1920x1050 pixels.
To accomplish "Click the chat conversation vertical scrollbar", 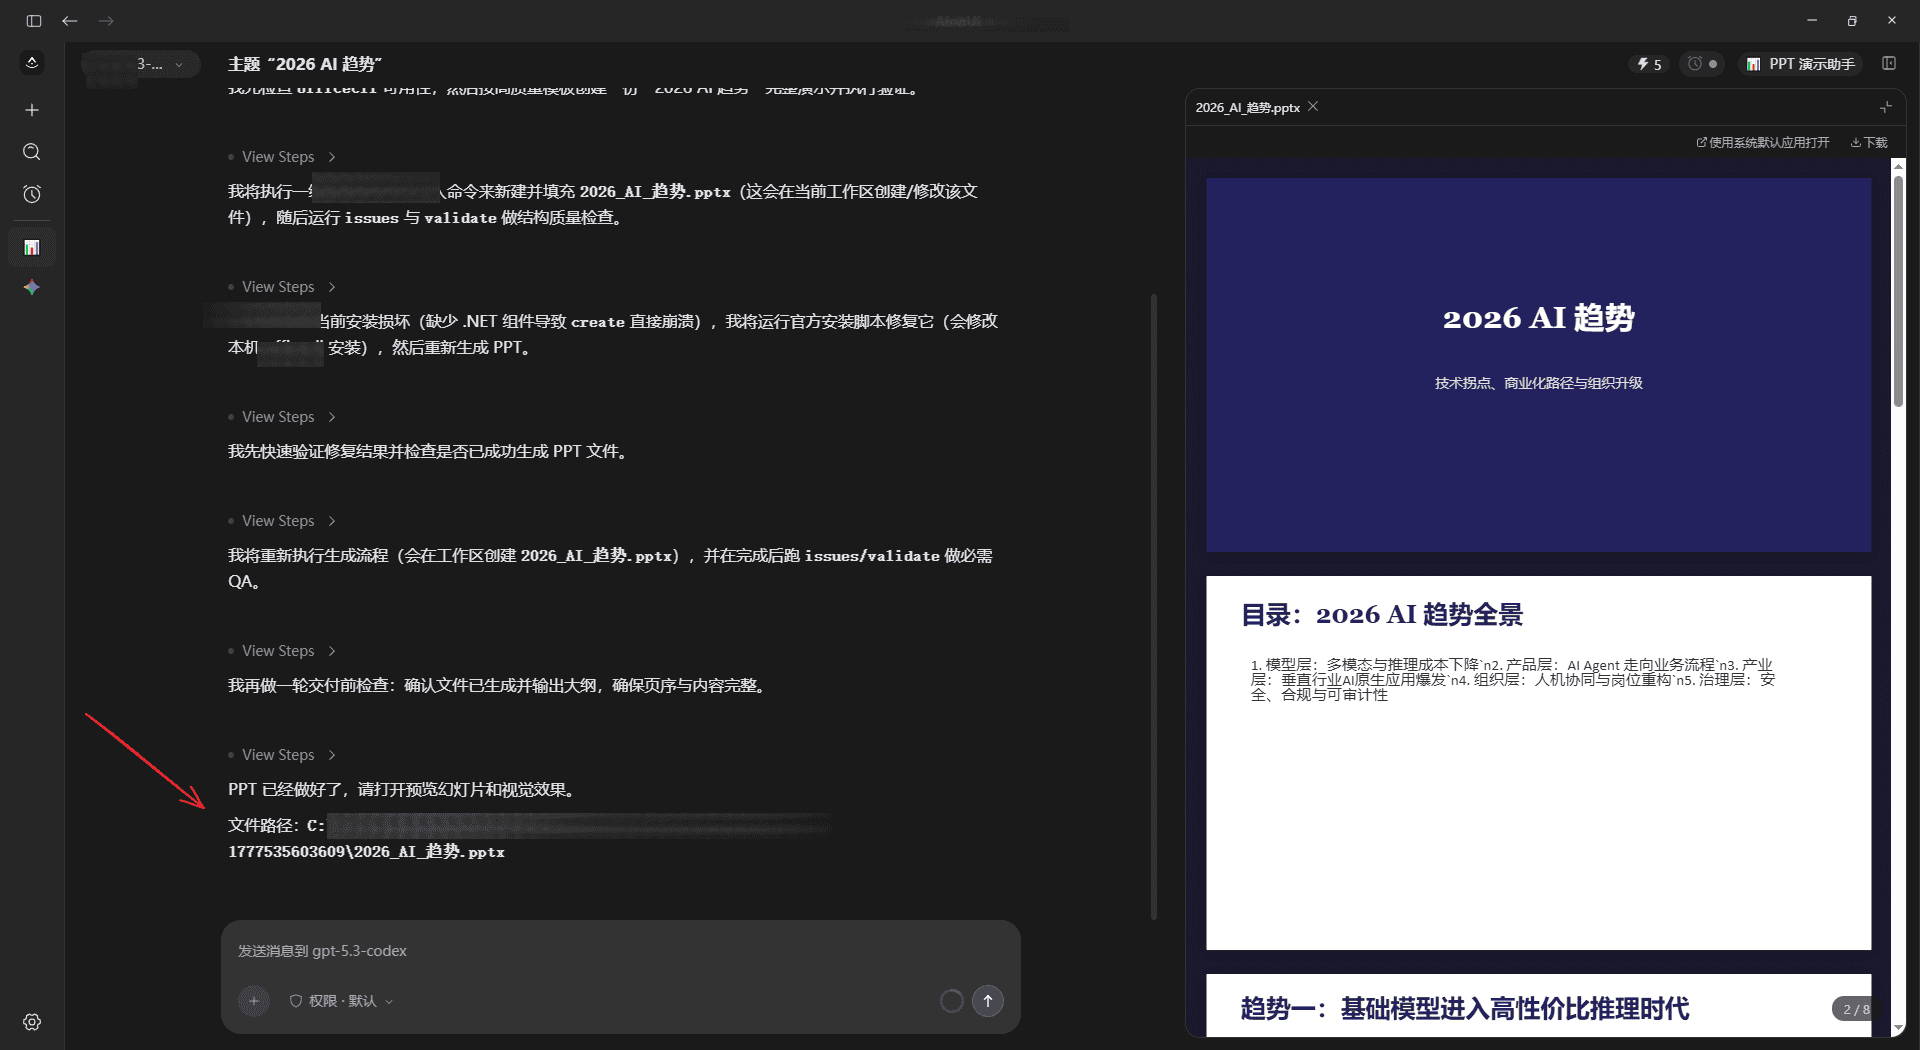I will [1154, 607].
